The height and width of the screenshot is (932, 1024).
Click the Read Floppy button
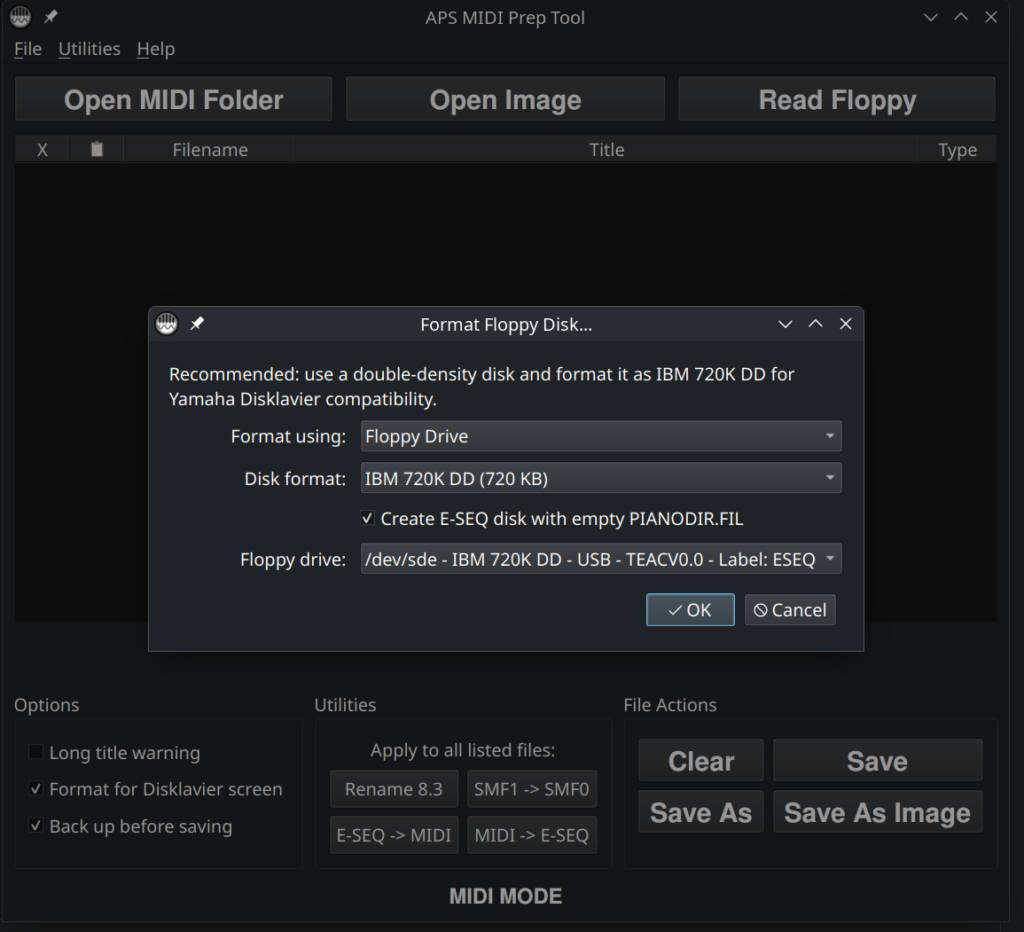pos(837,99)
